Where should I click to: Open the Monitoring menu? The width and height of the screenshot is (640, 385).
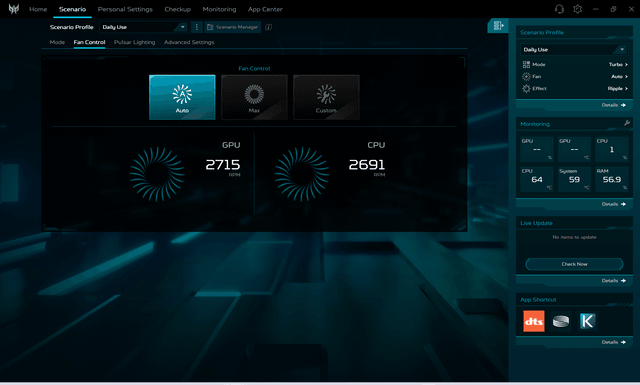219,9
